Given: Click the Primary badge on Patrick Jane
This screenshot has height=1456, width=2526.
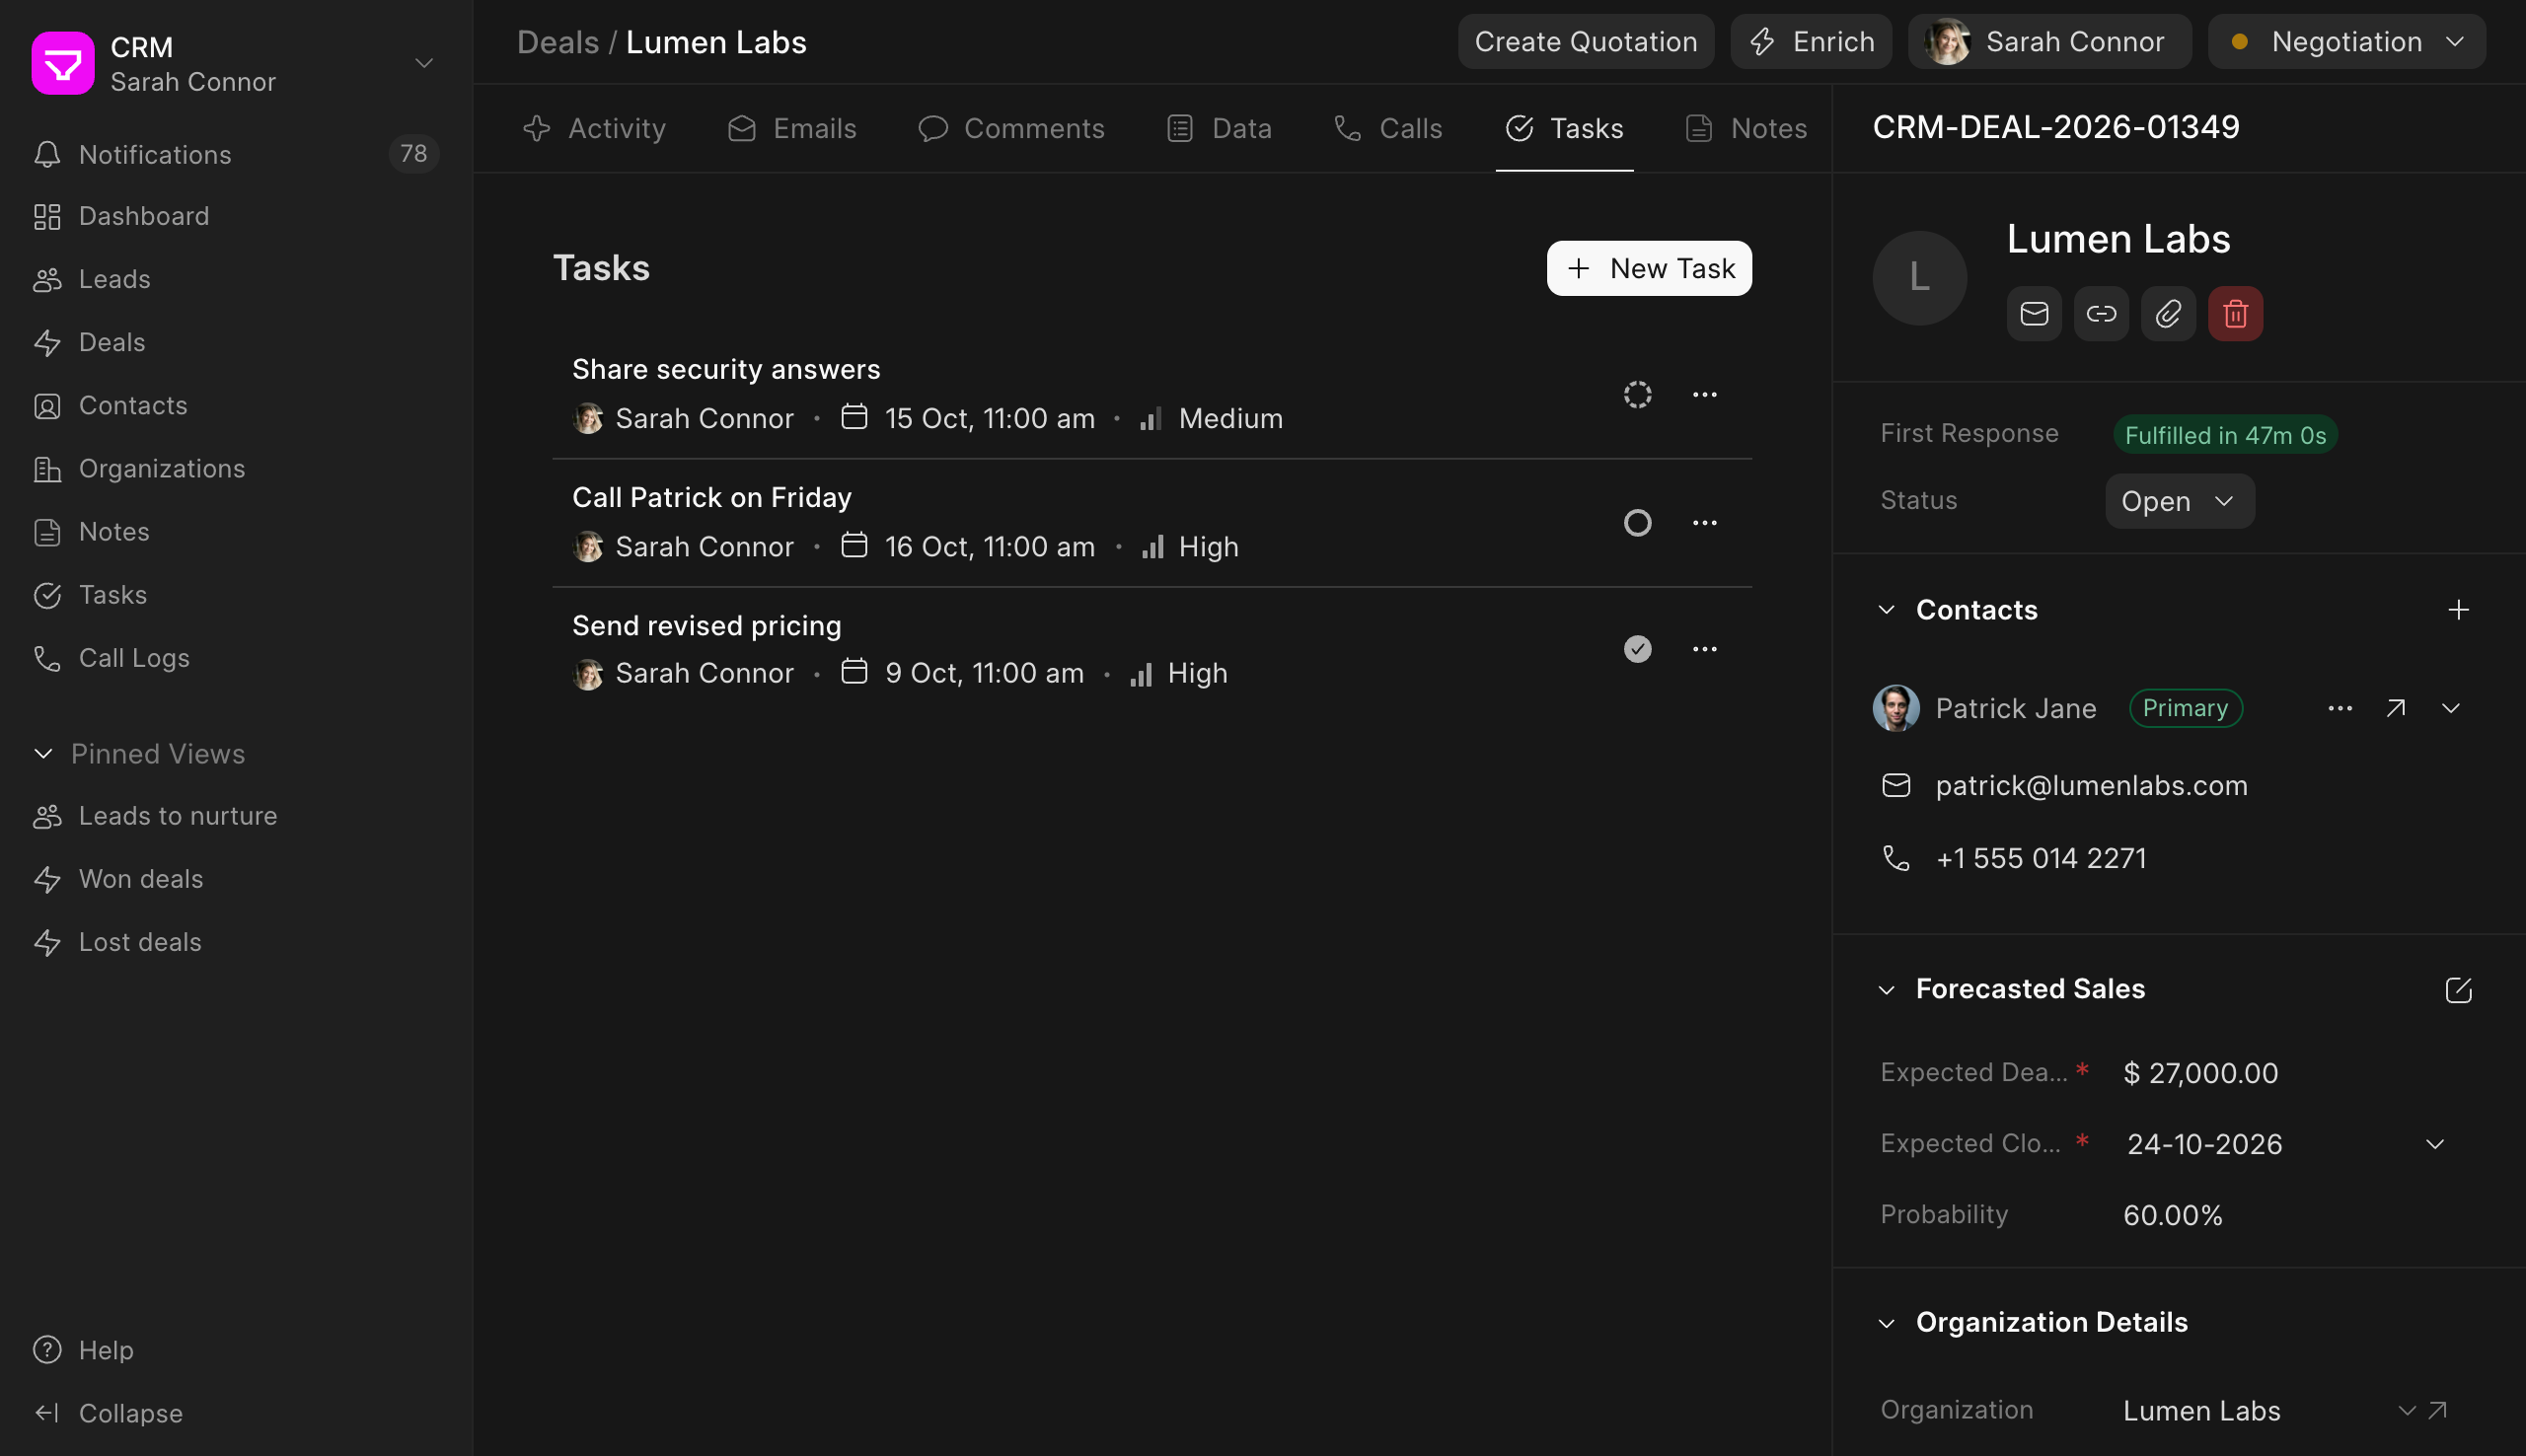Looking at the screenshot, I should pos(2185,708).
